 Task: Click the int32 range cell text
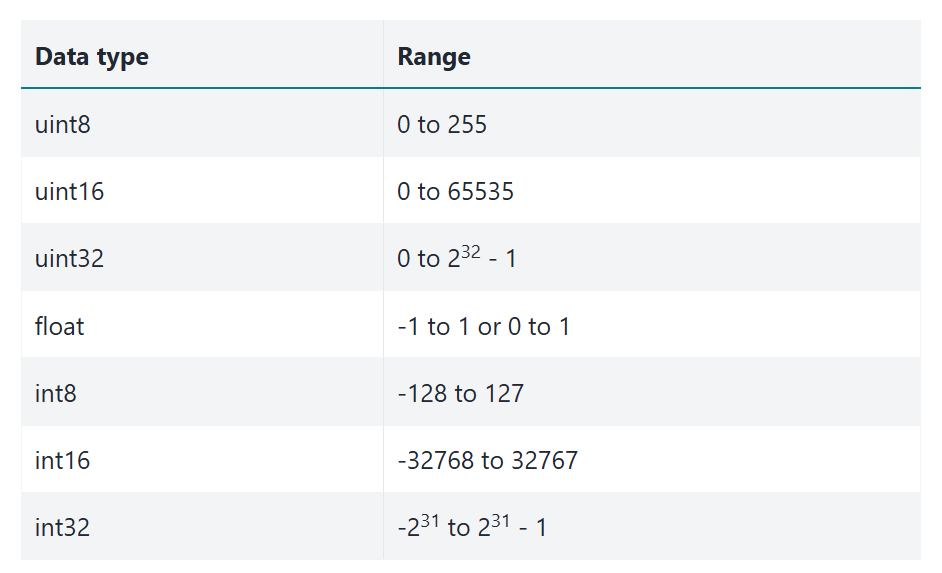(x=472, y=527)
